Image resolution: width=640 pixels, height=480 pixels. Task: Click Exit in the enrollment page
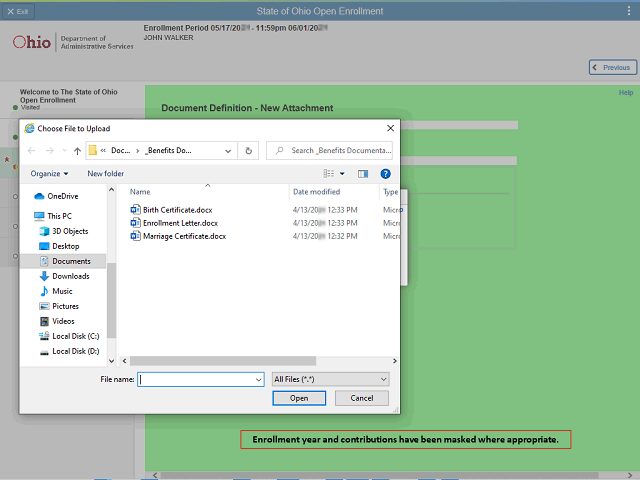[x=18, y=11]
